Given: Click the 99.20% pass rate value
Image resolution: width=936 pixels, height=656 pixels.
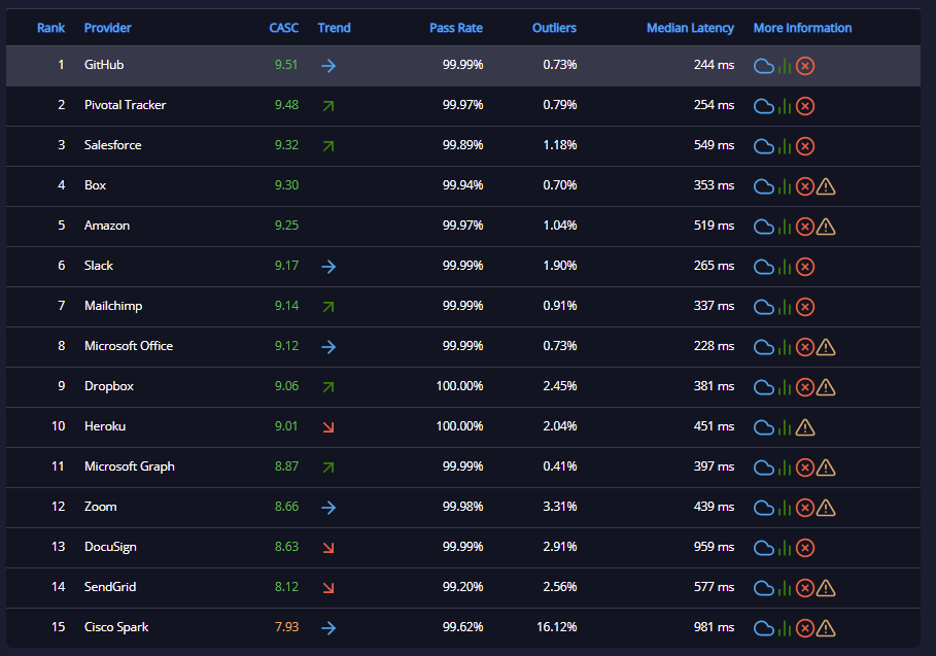Looking at the screenshot, I should coord(463,587).
